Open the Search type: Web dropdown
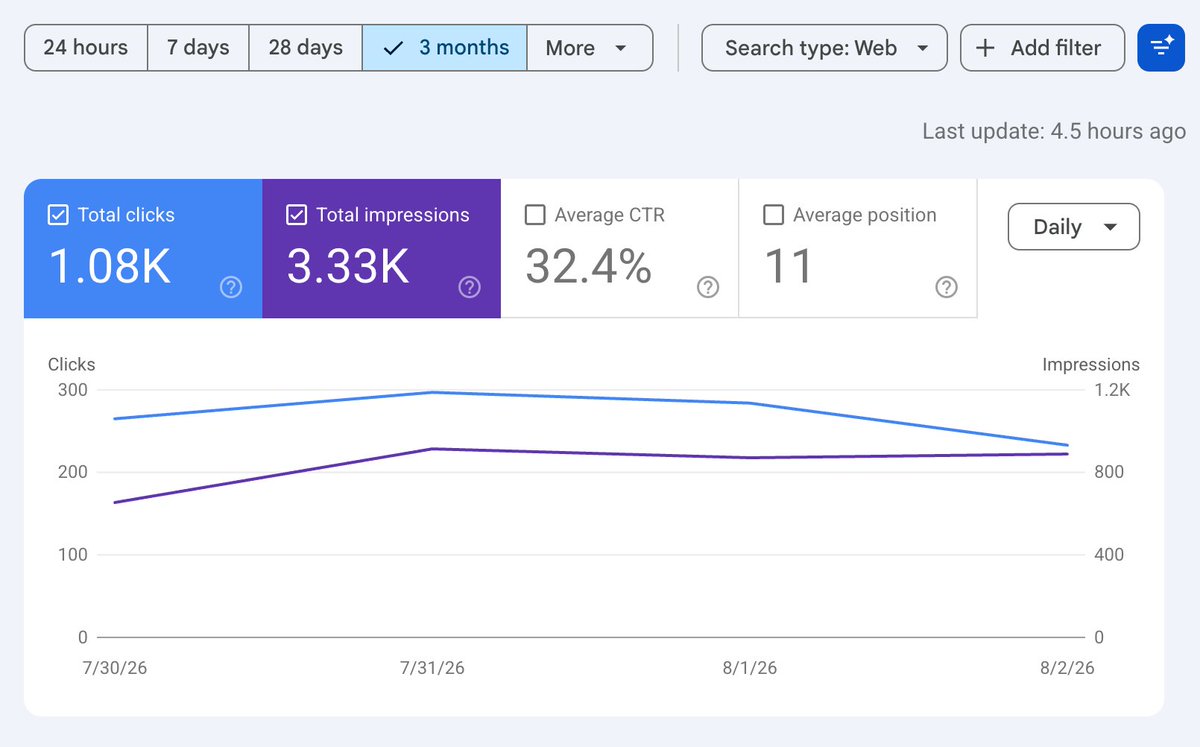This screenshot has width=1200, height=747. point(825,48)
